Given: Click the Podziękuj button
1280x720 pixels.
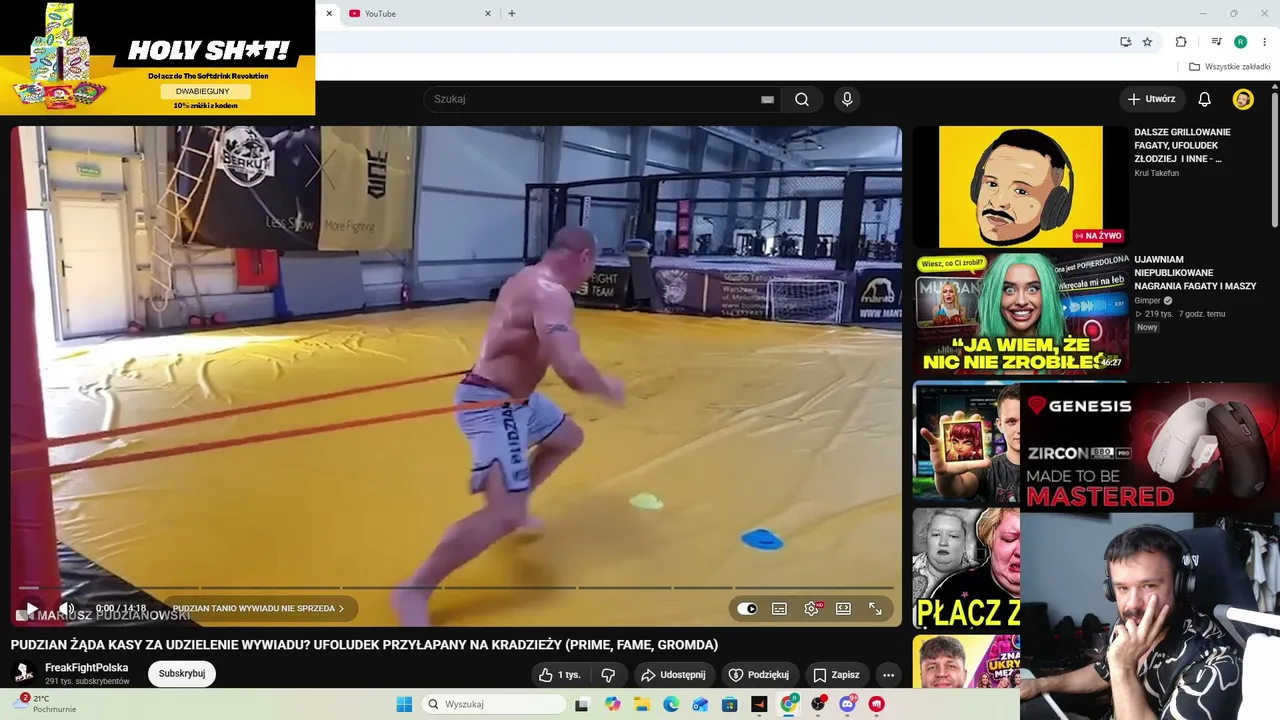Looking at the screenshot, I should coord(759,675).
